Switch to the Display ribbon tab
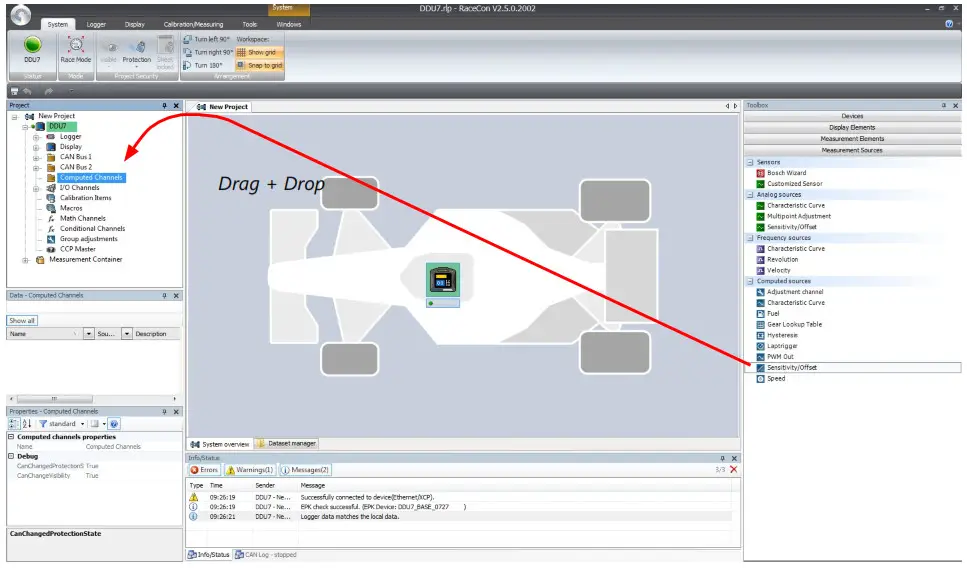The width and height of the screenshot is (967, 568). (134, 25)
